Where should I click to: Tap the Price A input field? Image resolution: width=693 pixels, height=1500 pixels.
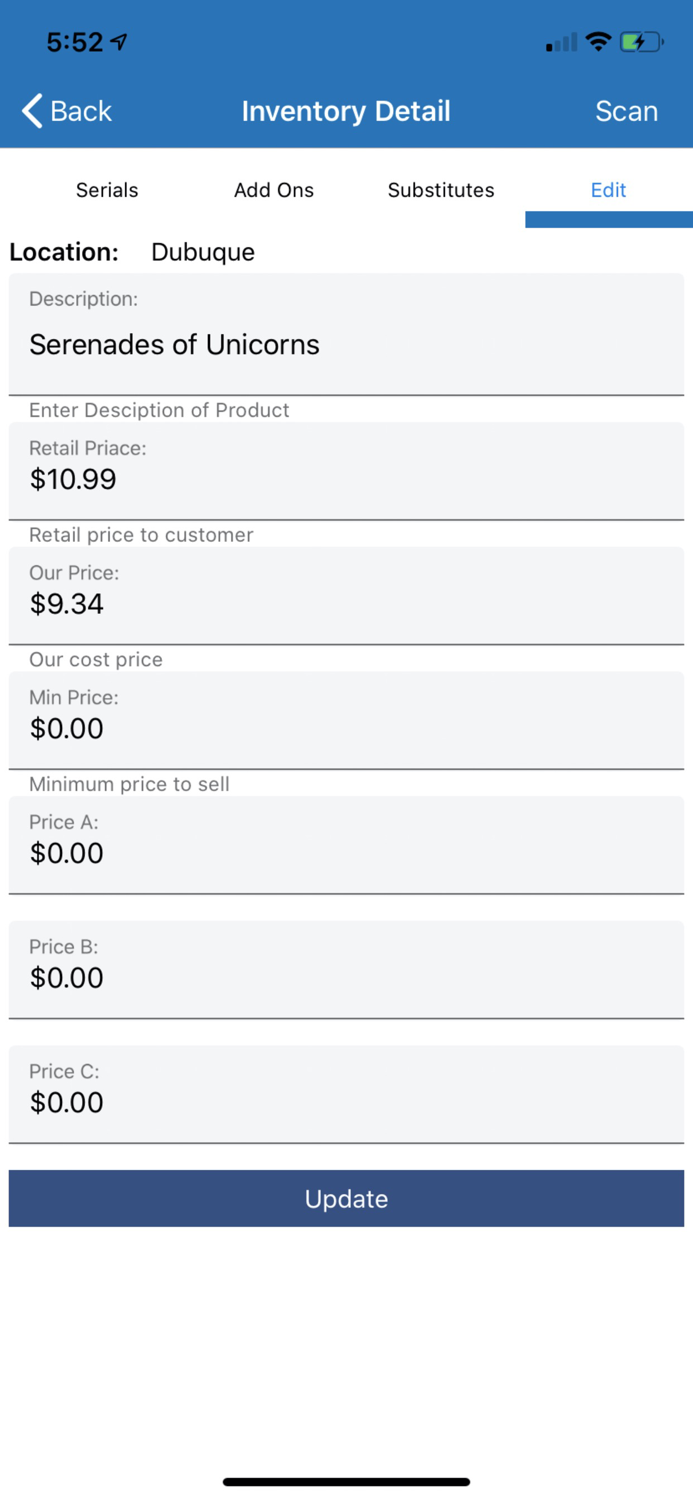pos(346,853)
